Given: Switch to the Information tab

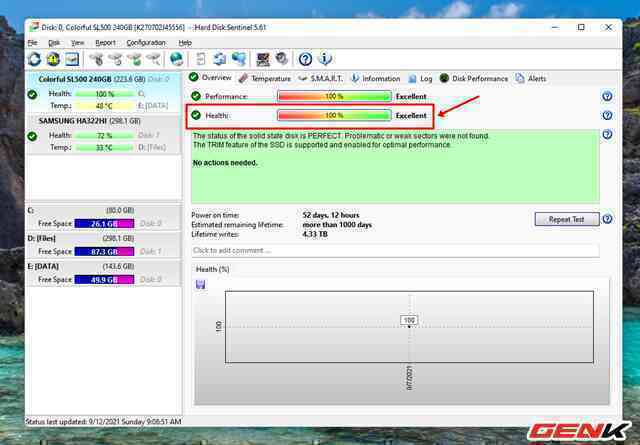Looking at the screenshot, I should [376, 78].
